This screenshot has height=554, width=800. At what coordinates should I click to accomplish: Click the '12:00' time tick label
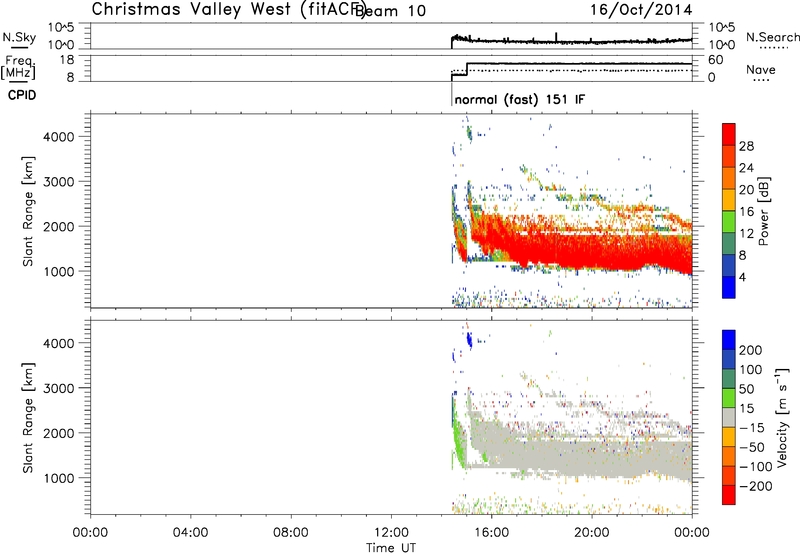pyautogui.click(x=391, y=533)
